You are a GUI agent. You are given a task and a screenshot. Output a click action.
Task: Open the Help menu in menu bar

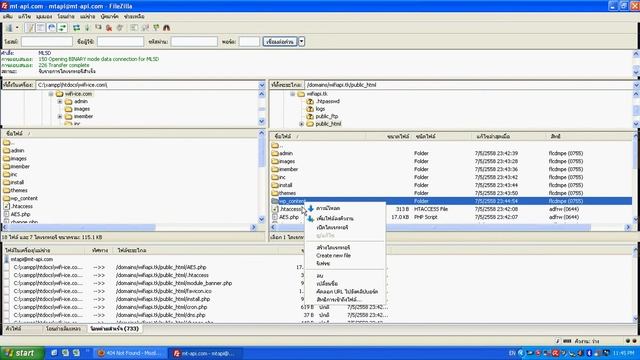click(134, 17)
